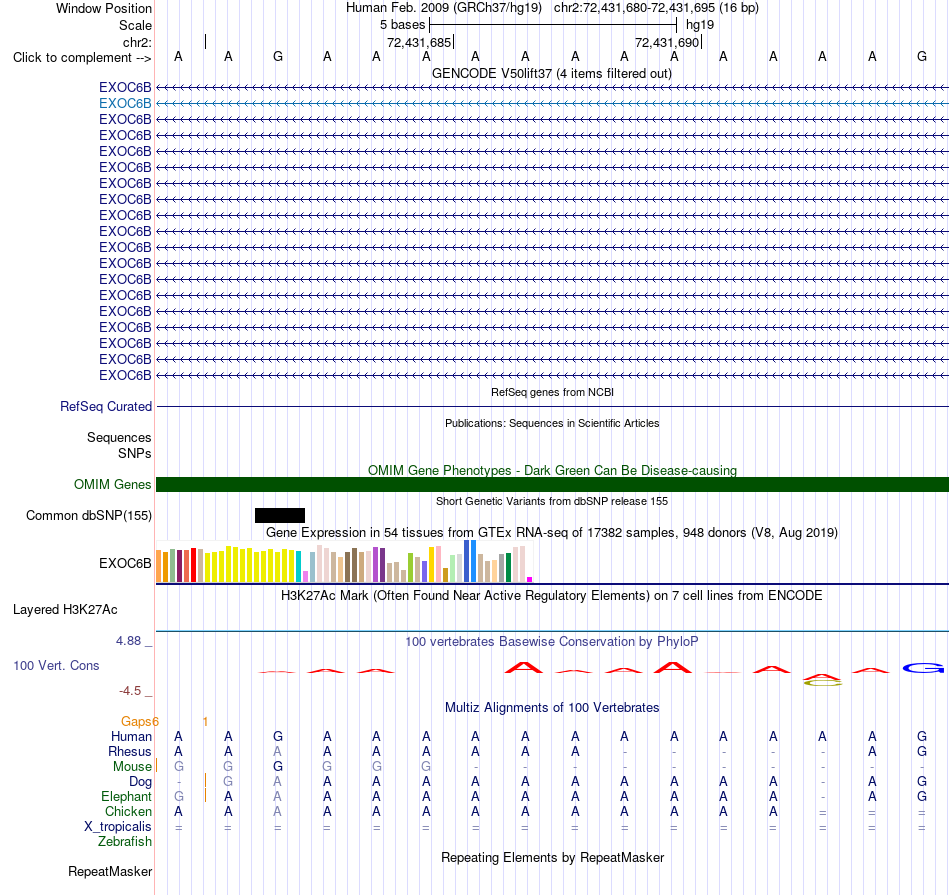This screenshot has height=895, width=950.
Task: Click the small magenta last bar in GTEx chart
Action: 530,579
